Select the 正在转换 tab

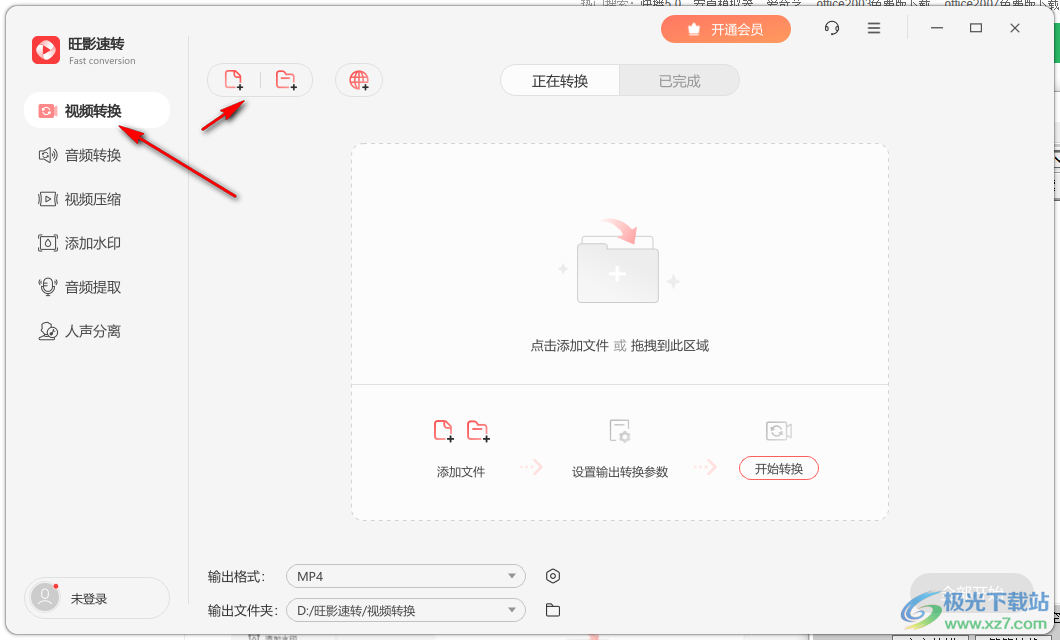tap(560, 80)
